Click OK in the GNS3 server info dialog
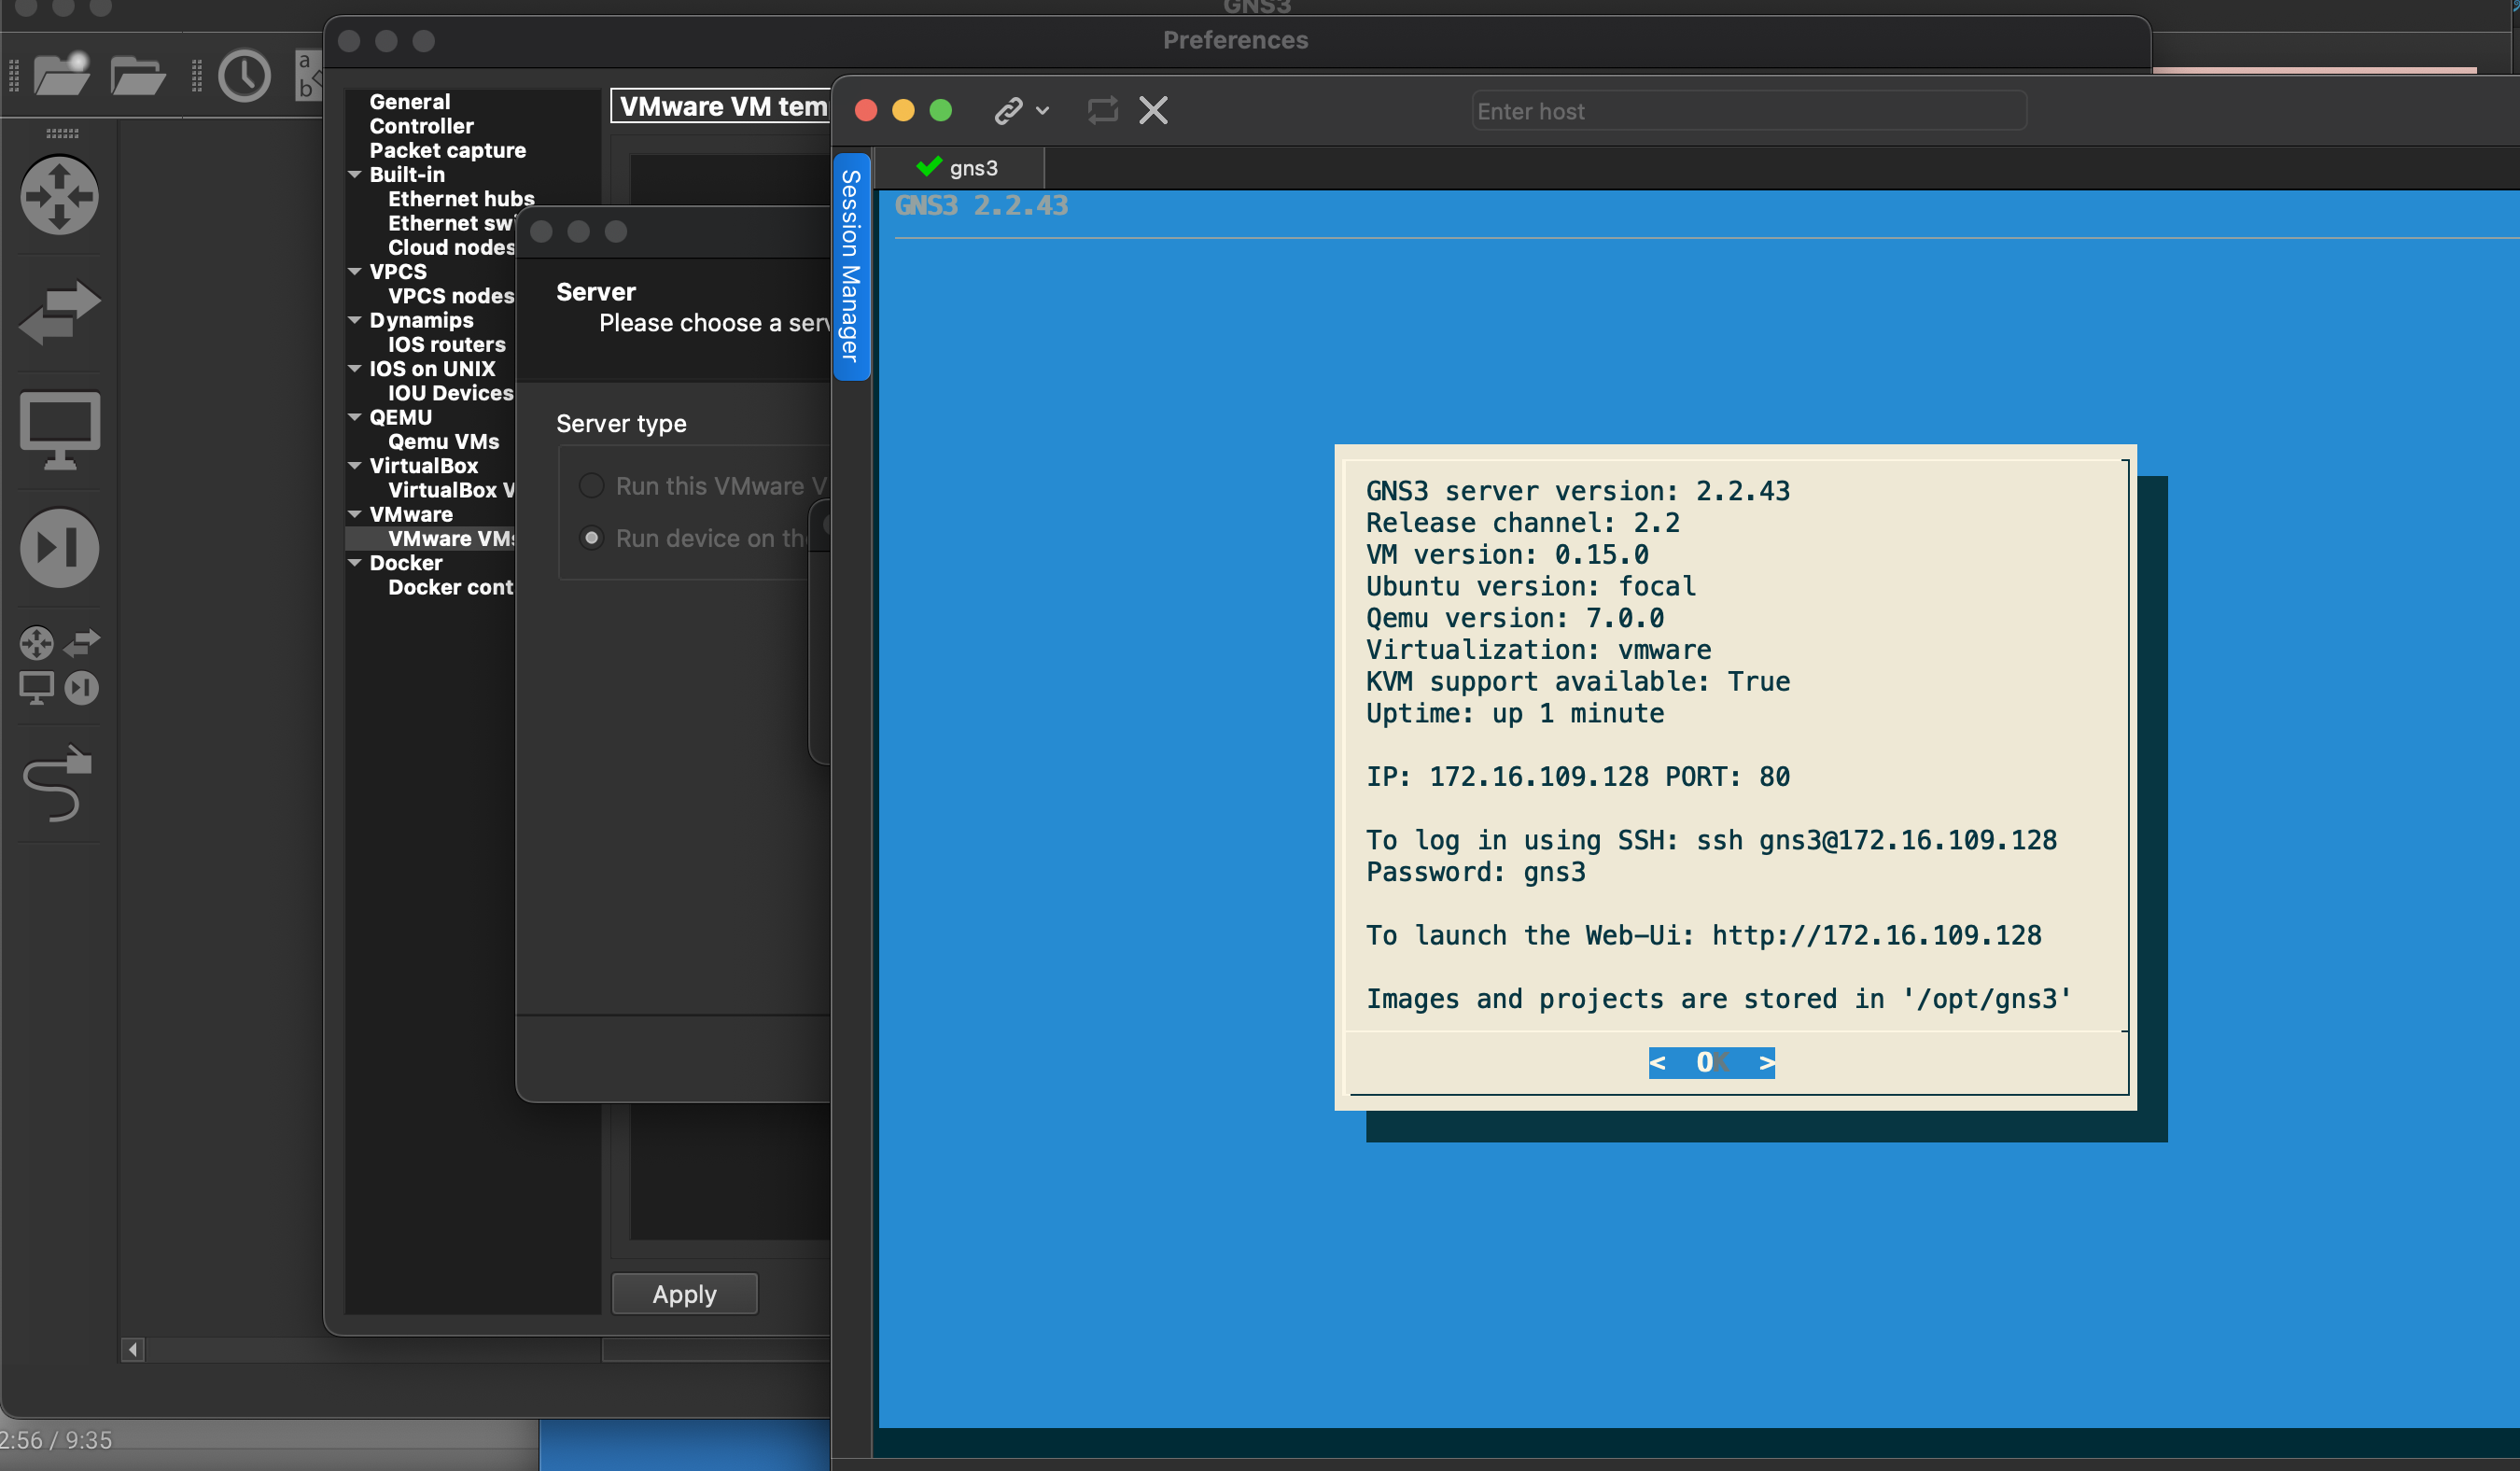 [1710, 1062]
